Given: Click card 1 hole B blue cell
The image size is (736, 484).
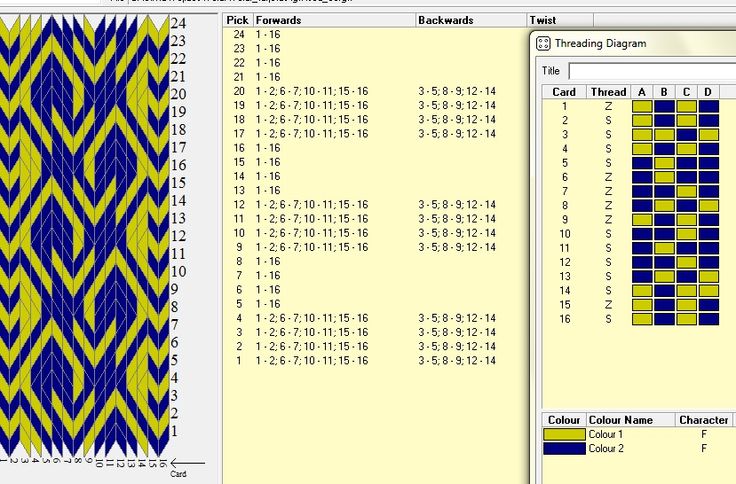Looking at the screenshot, I should point(664,106).
